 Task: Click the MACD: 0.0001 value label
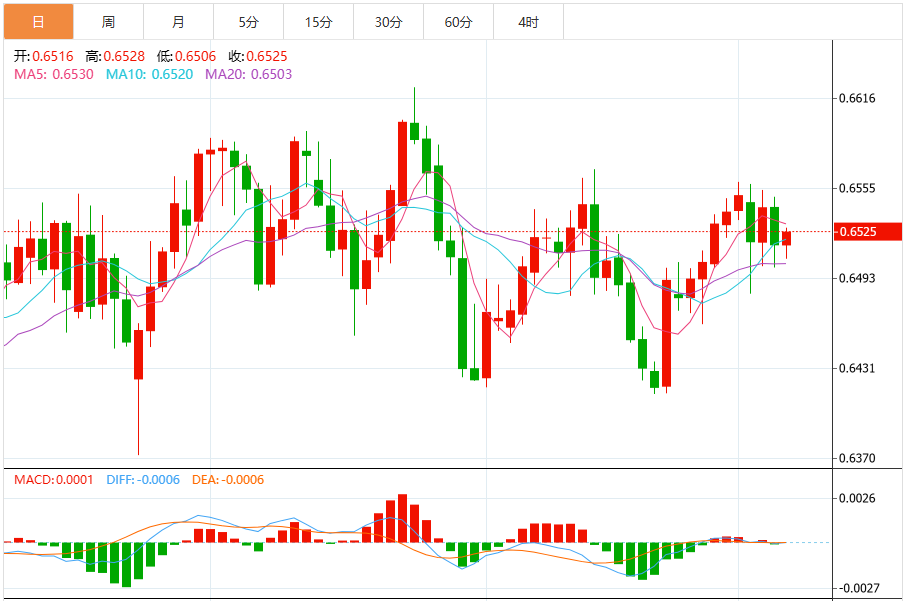coord(55,480)
